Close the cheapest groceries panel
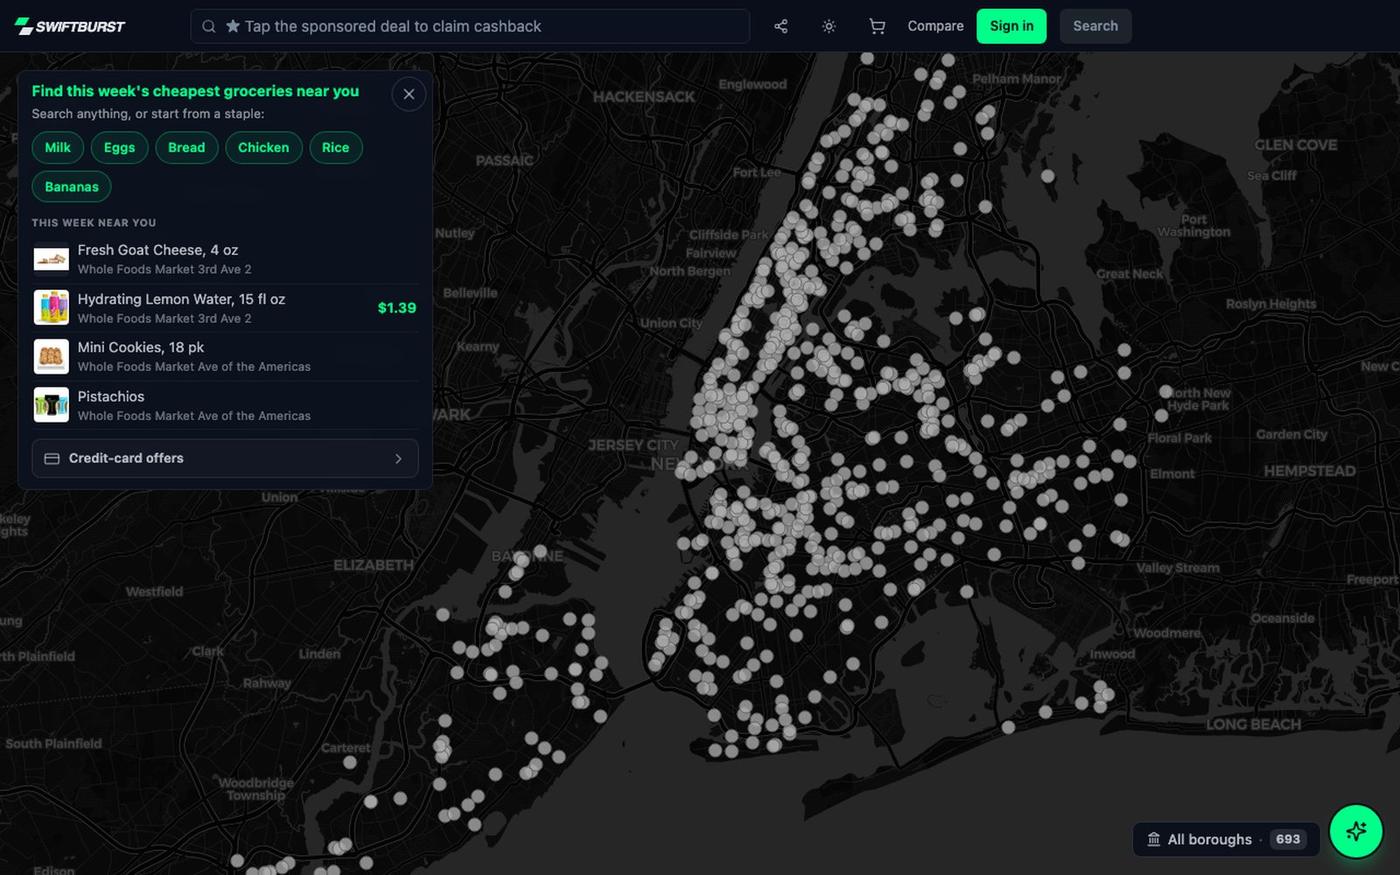The image size is (1400, 875). 409,94
